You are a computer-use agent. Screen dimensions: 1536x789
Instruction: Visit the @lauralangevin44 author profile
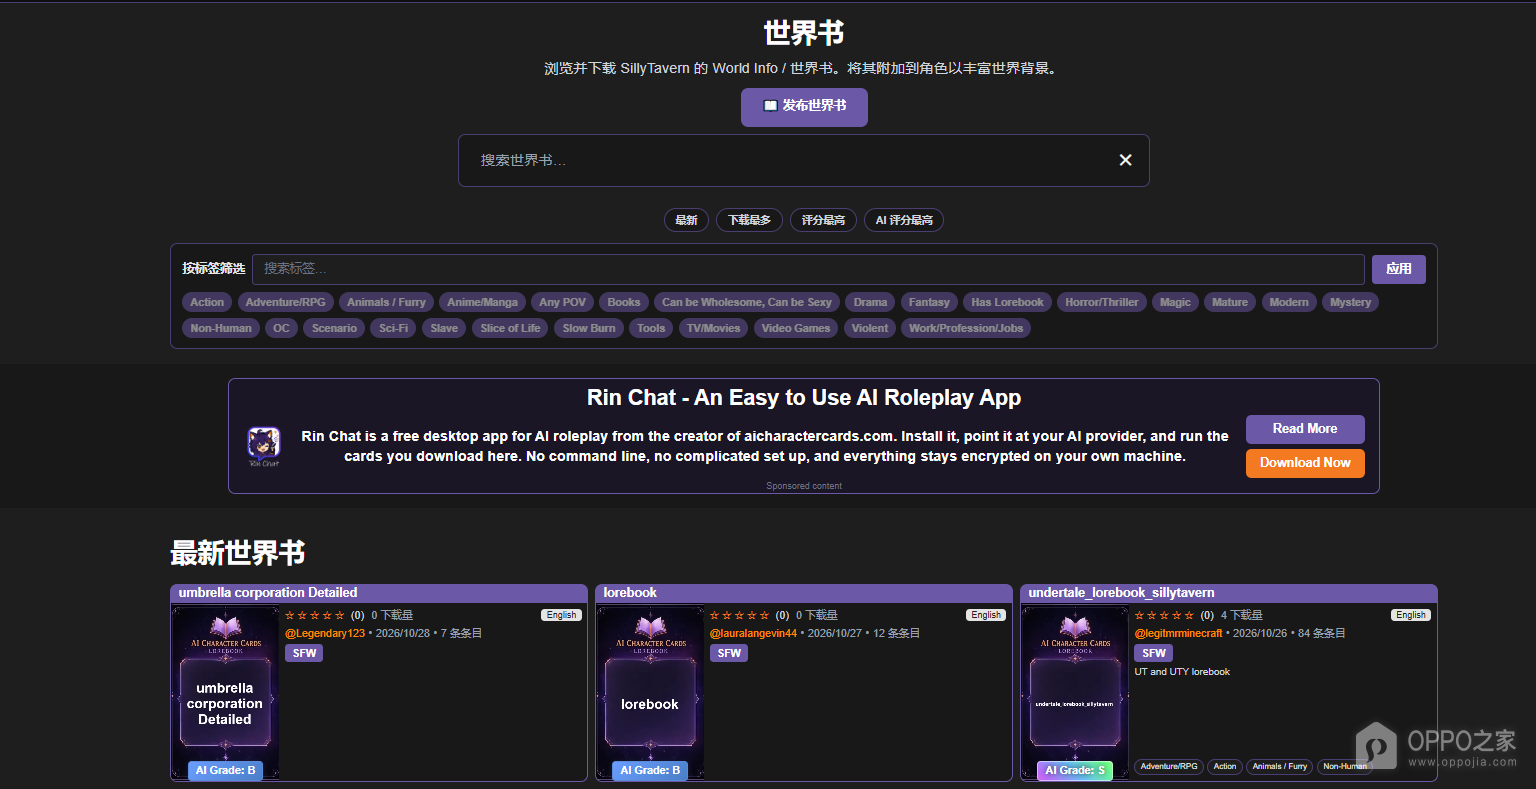(753, 634)
